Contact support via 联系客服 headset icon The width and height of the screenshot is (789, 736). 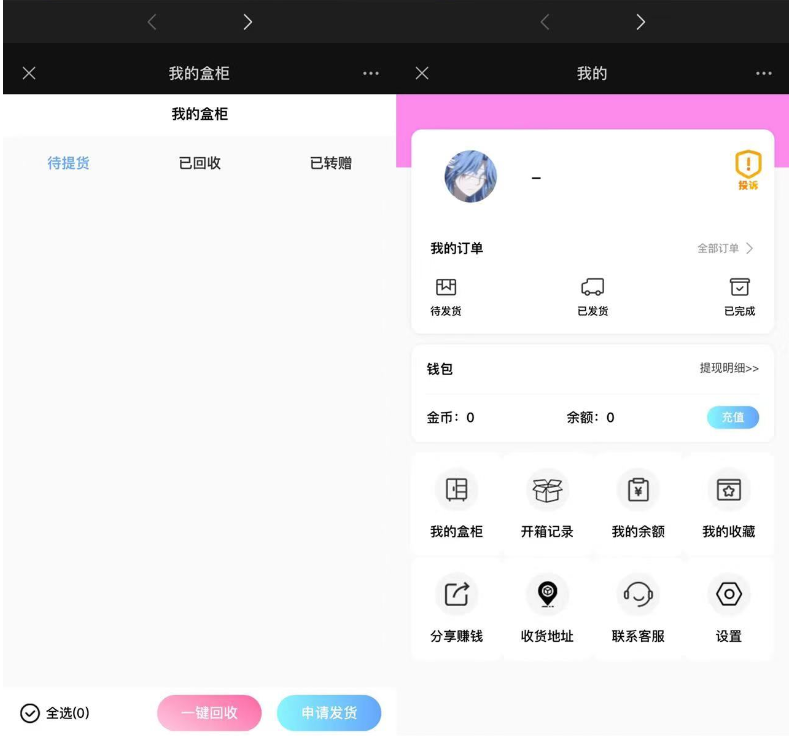click(638, 594)
